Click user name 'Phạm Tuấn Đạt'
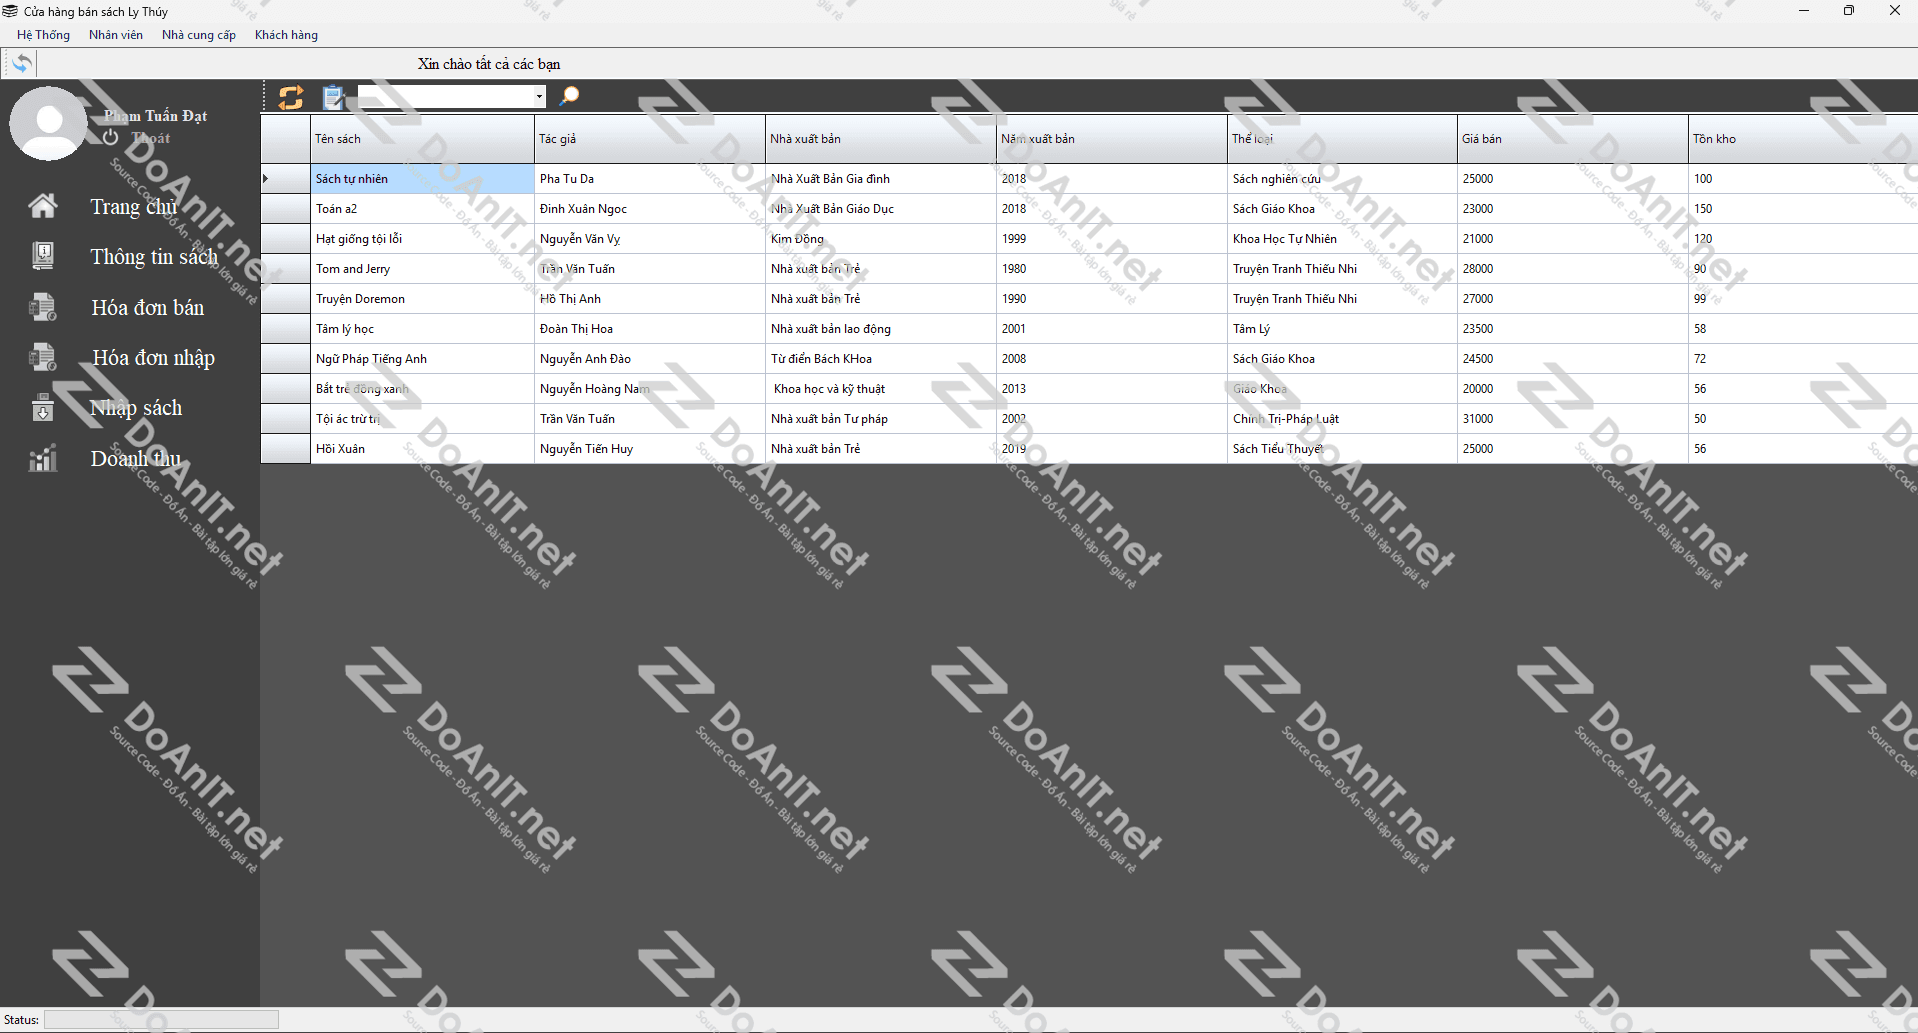The height and width of the screenshot is (1033, 1918). [x=156, y=116]
